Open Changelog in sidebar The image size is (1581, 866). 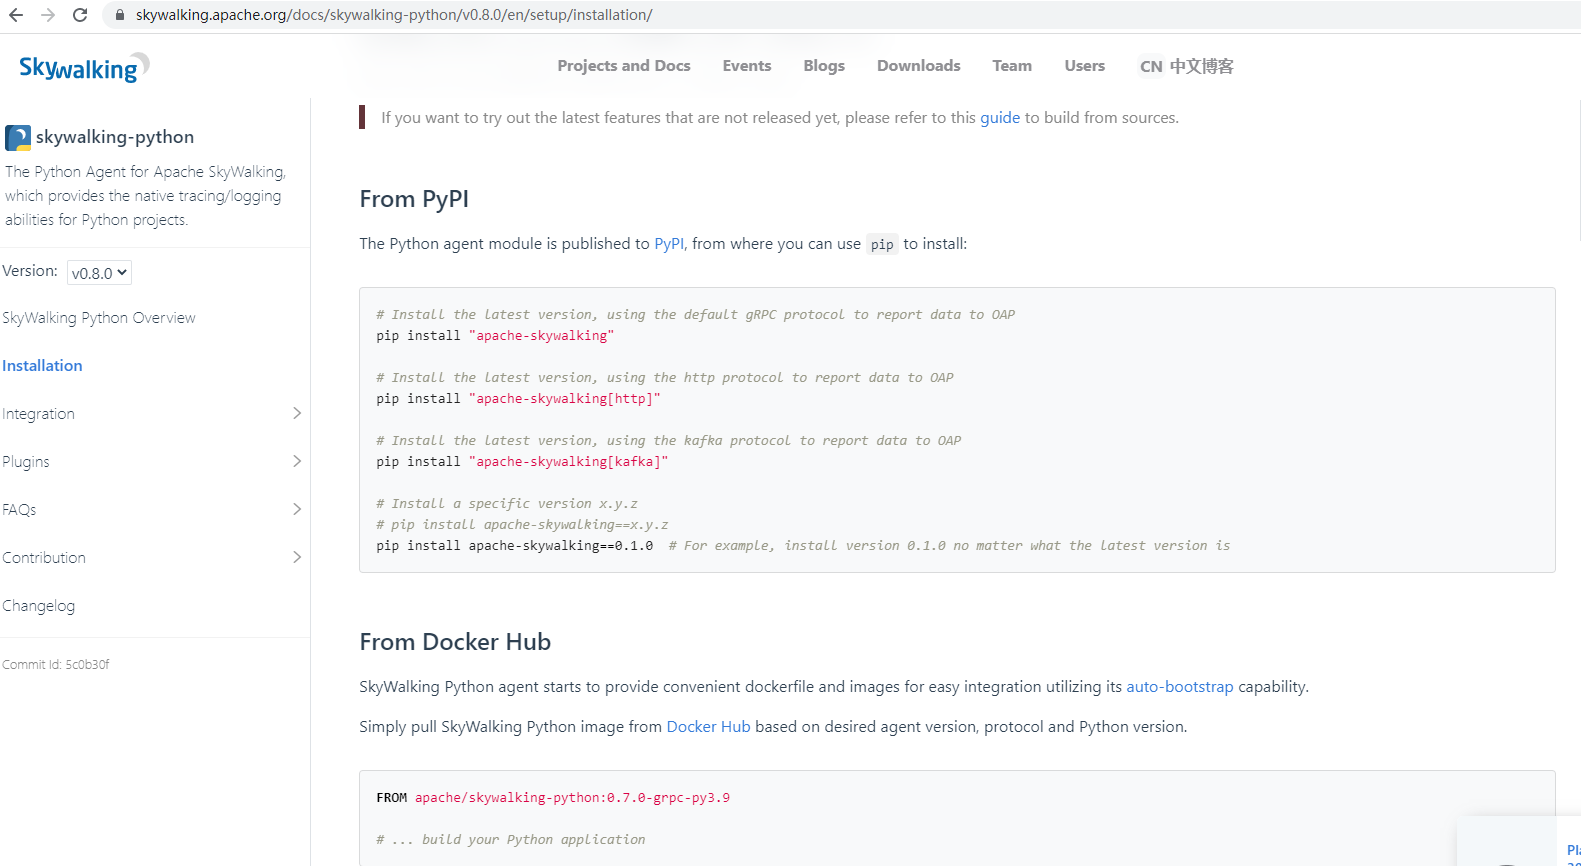point(38,606)
